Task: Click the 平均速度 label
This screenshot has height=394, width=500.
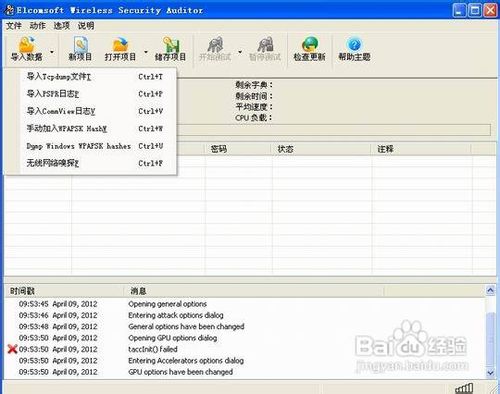Action: tap(254, 107)
